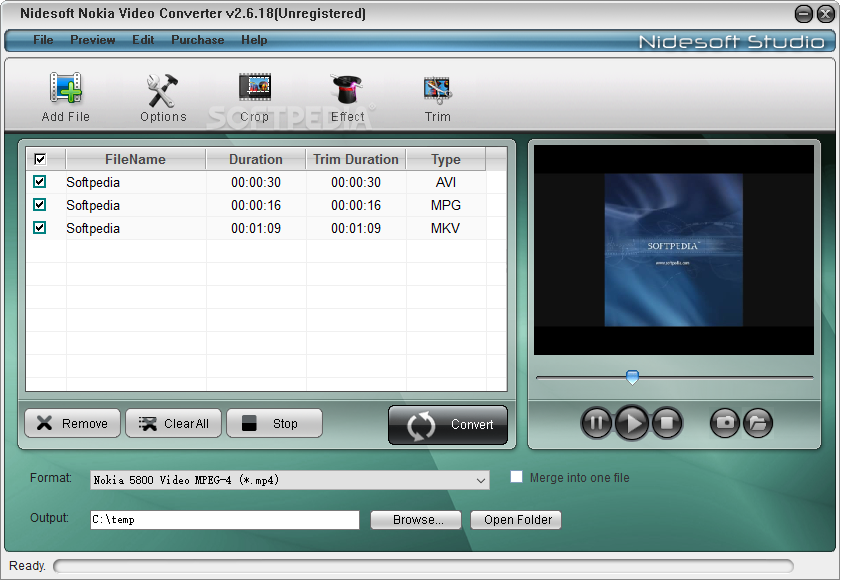Viewport: 841px width, 581px height.
Task: Open the Edit menu
Action: click(143, 40)
